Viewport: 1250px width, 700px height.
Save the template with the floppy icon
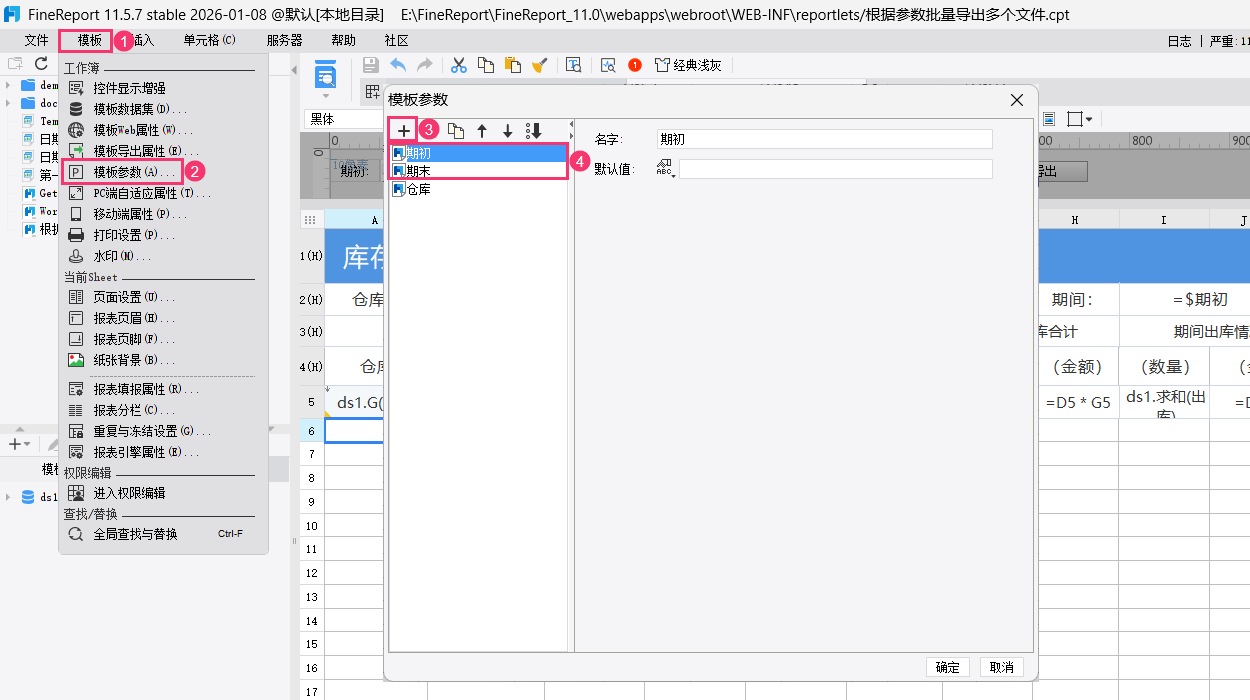[370, 65]
